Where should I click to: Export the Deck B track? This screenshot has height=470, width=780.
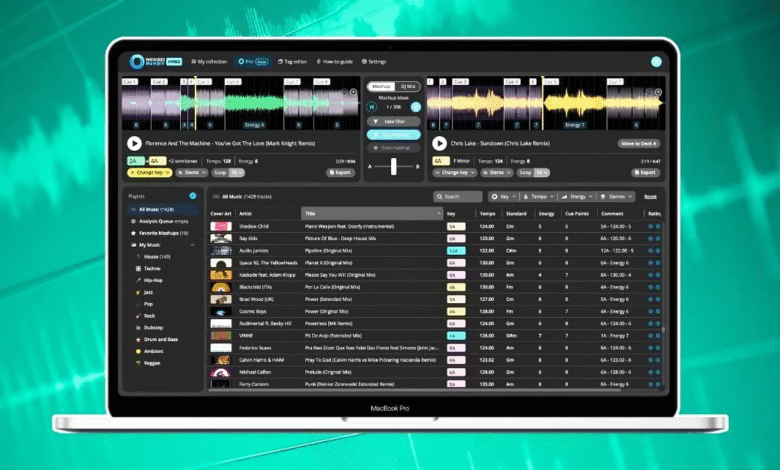tap(645, 173)
